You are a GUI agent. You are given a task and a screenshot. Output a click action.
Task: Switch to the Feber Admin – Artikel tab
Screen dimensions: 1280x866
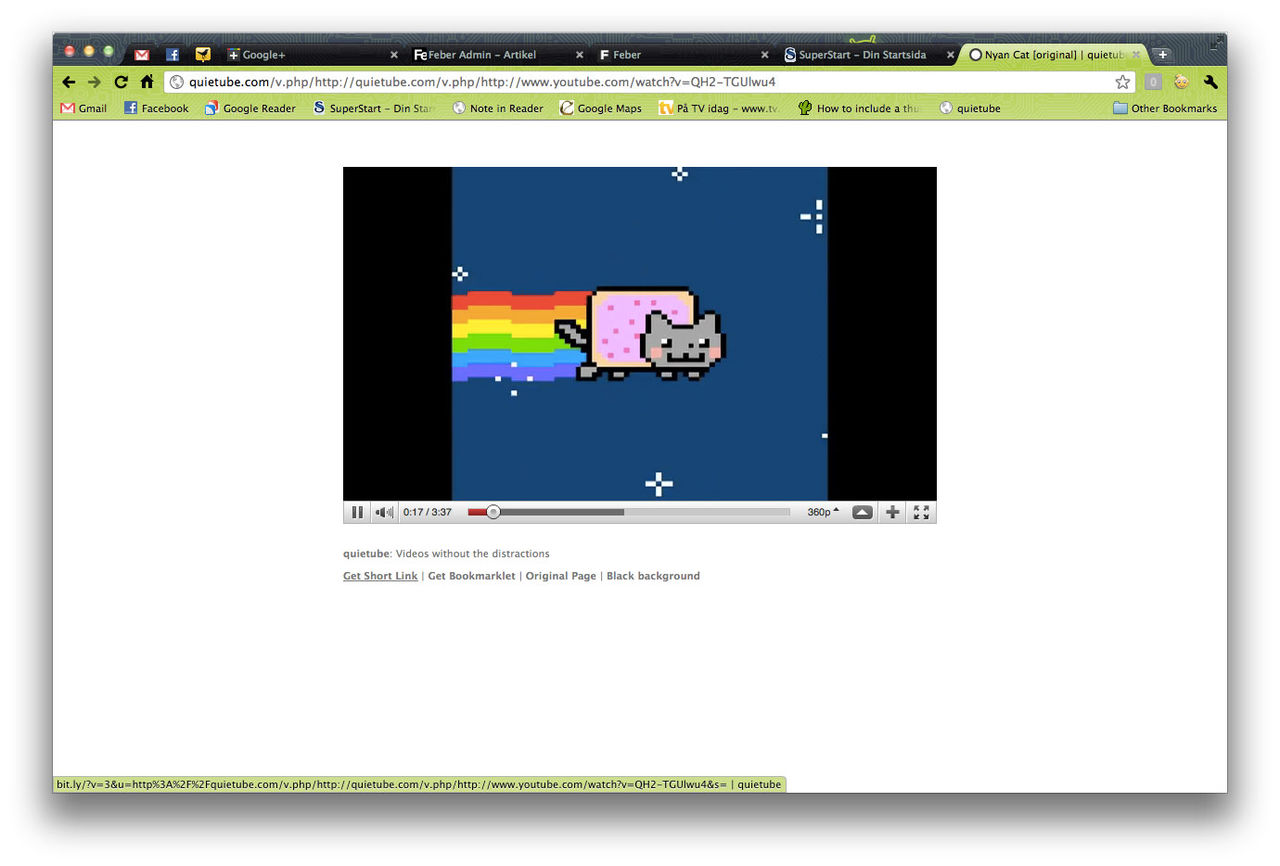point(487,55)
